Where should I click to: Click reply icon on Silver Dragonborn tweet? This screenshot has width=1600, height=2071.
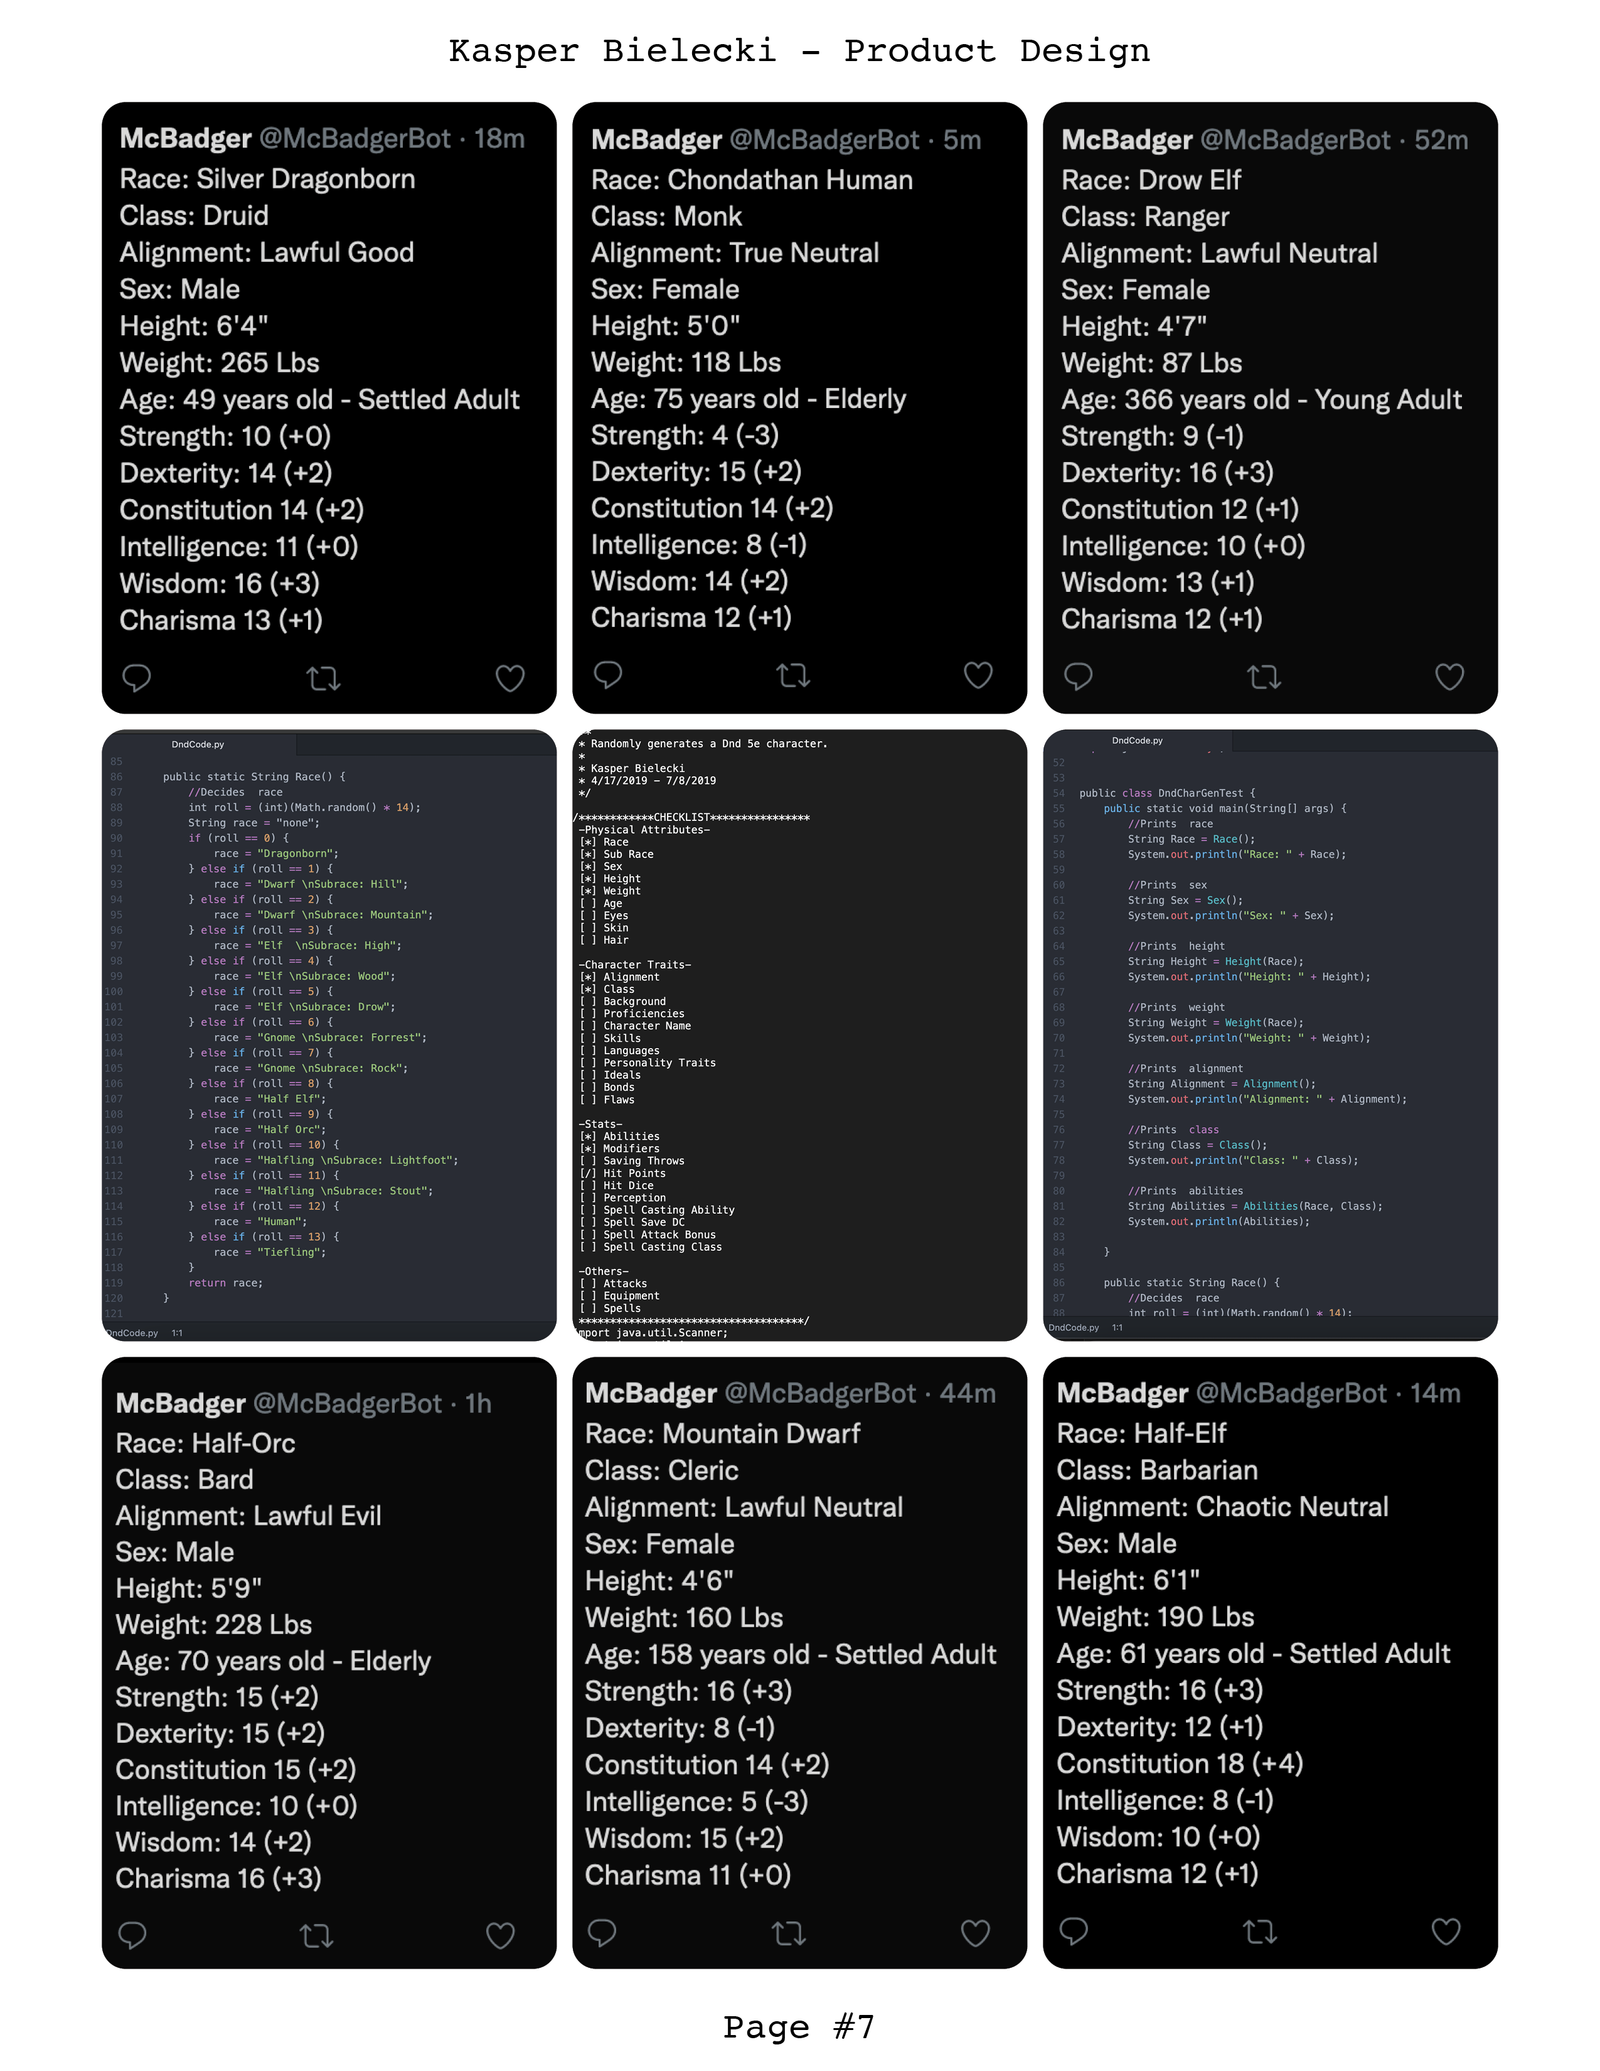[136, 678]
